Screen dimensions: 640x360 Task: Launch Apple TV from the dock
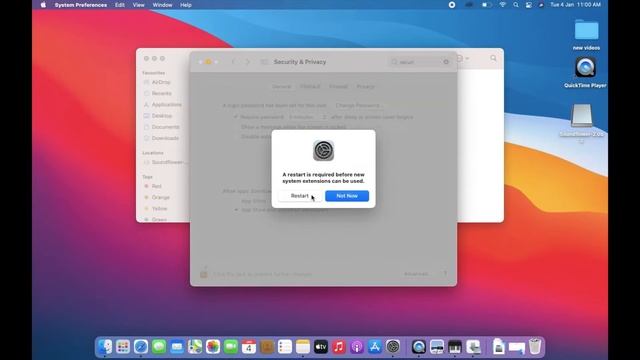(321, 347)
